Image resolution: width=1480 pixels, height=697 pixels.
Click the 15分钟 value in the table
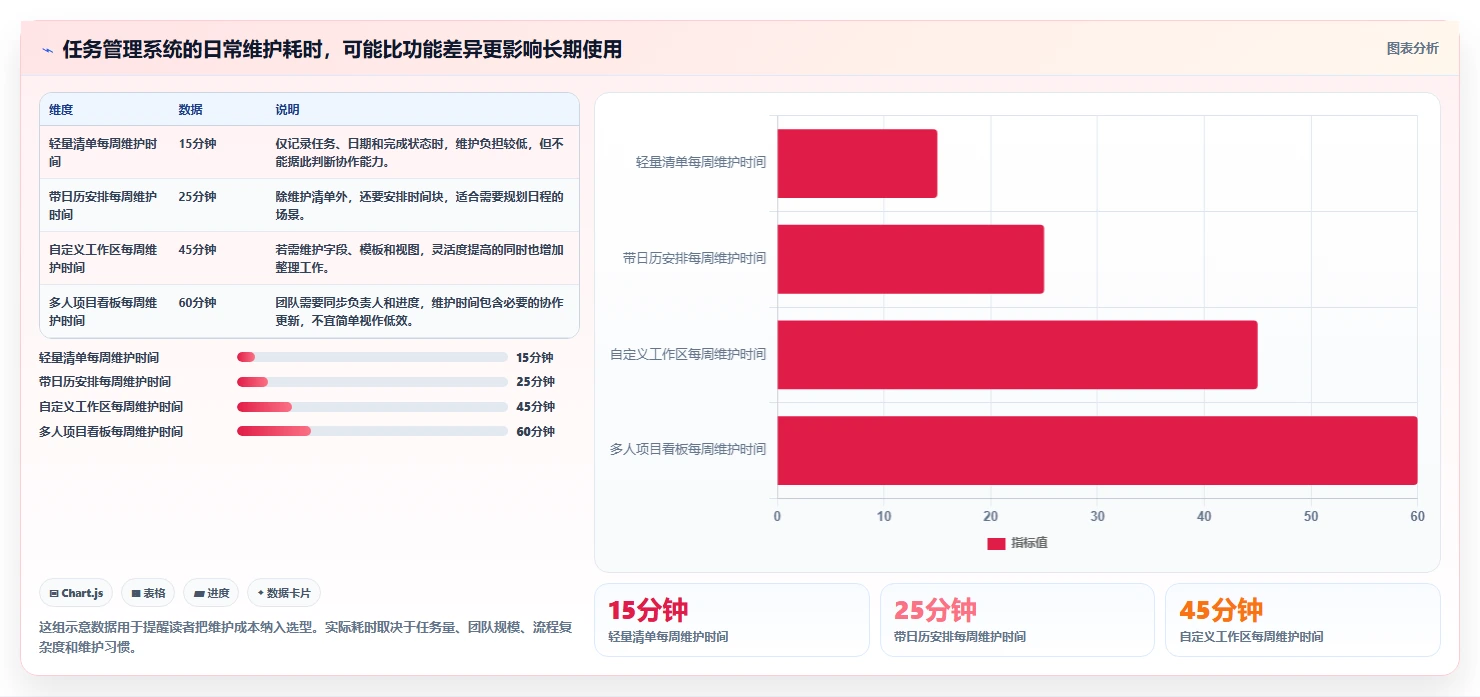click(x=198, y=144)
